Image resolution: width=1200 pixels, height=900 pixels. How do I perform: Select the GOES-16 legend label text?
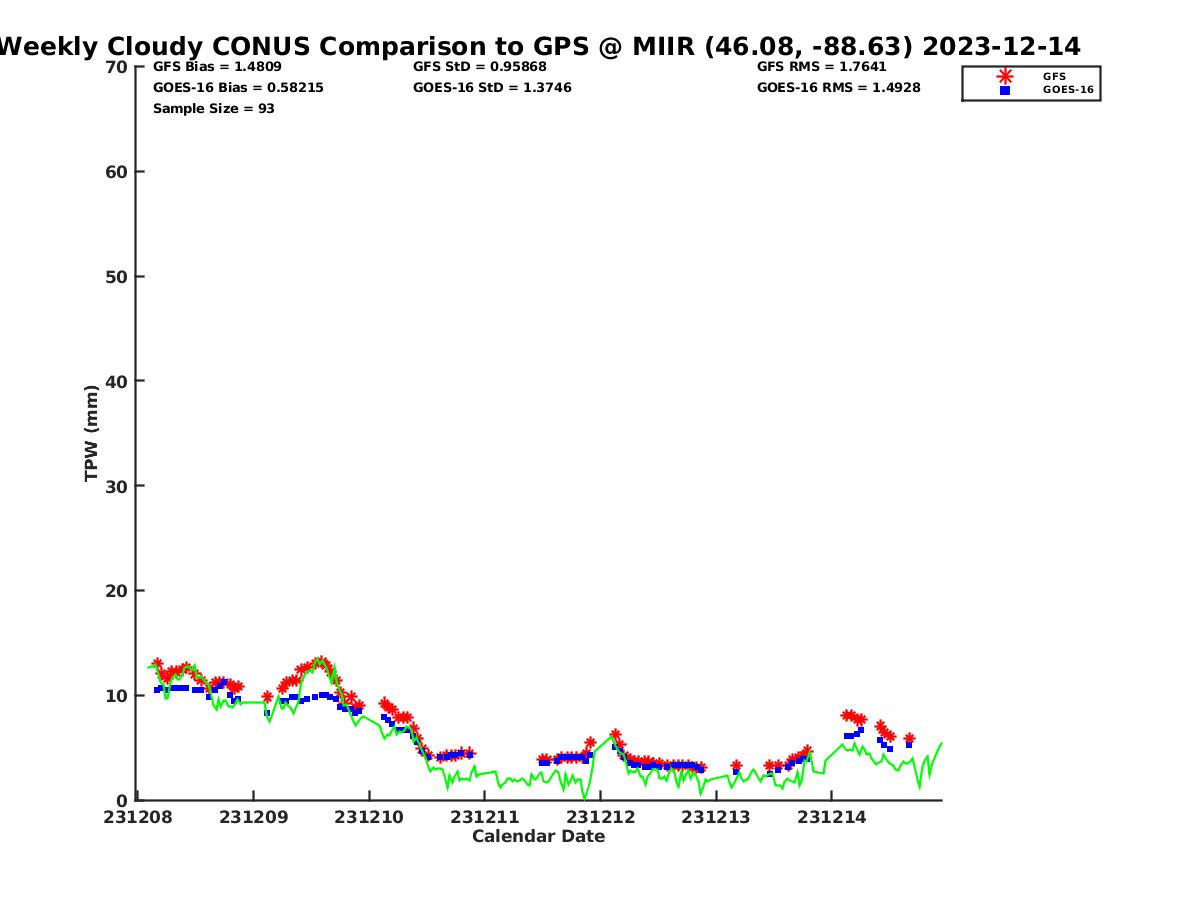1068,90
